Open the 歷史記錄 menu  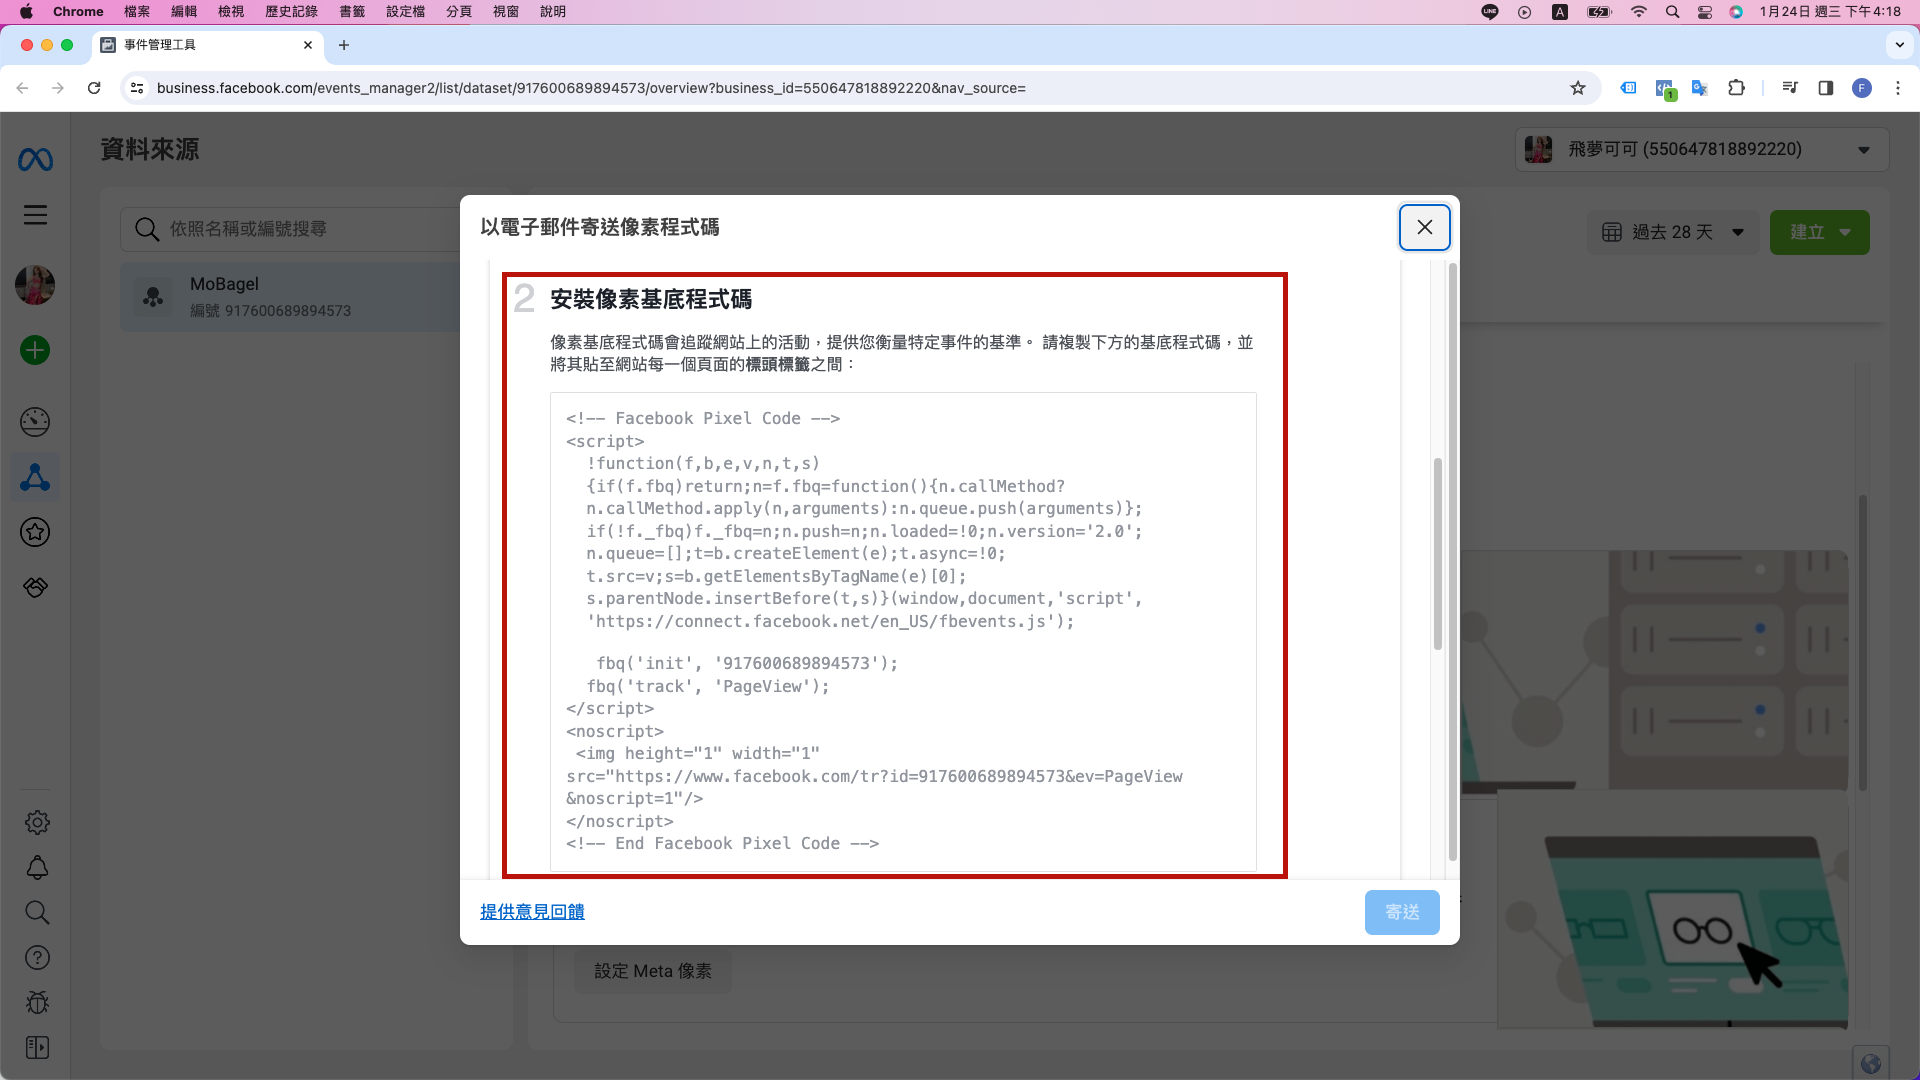291,12
